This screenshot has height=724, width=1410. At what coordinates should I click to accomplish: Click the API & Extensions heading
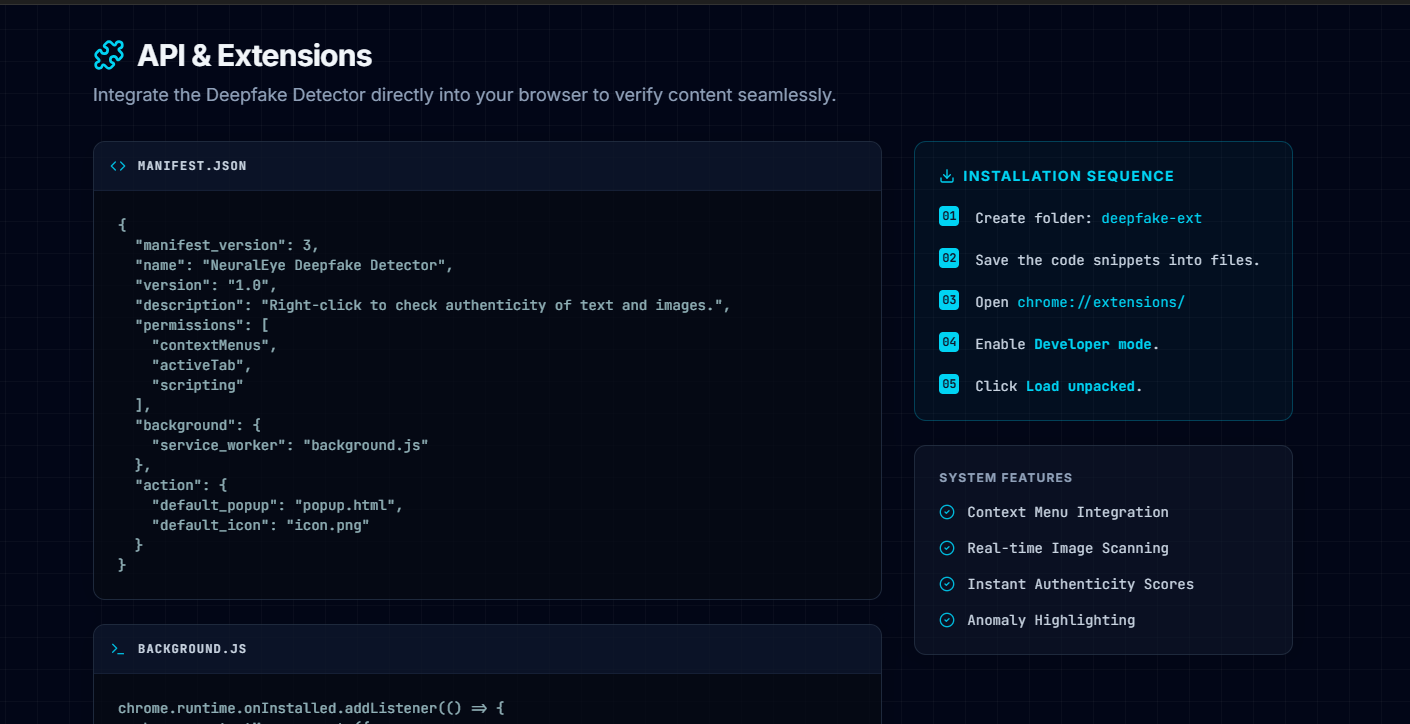(x=254, y=56)
